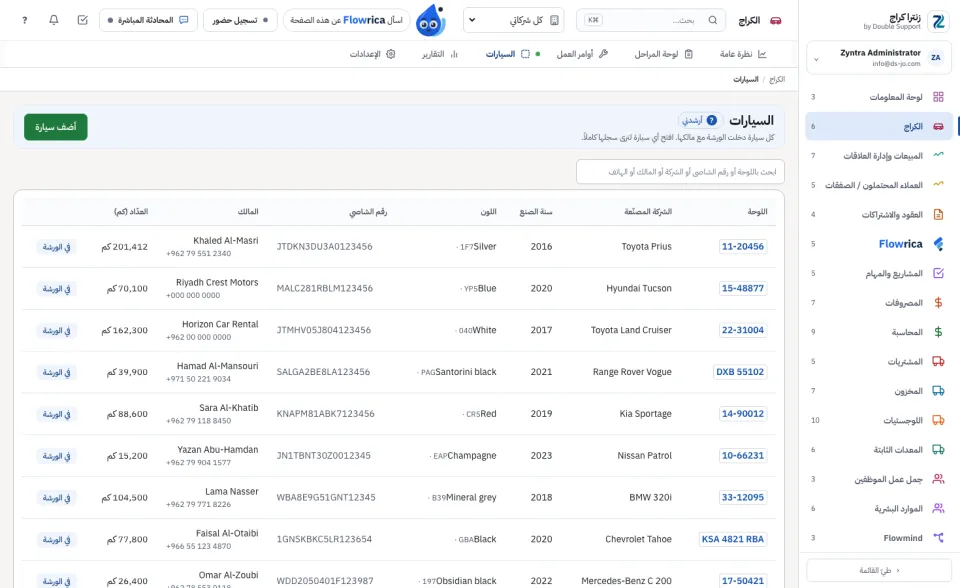
Task: Click chassis number SALGA2BE8LA123456
Action: coord(323,372)
